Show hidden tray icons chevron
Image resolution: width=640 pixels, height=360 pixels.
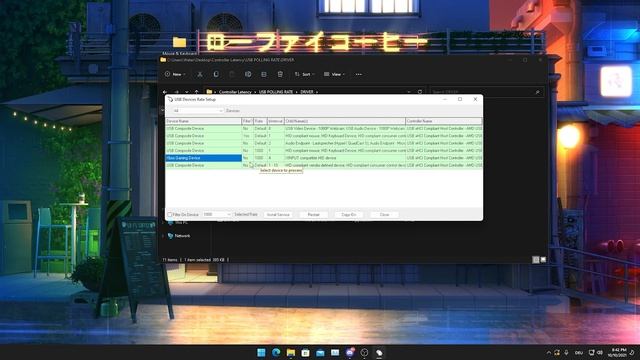click(549, 353)
